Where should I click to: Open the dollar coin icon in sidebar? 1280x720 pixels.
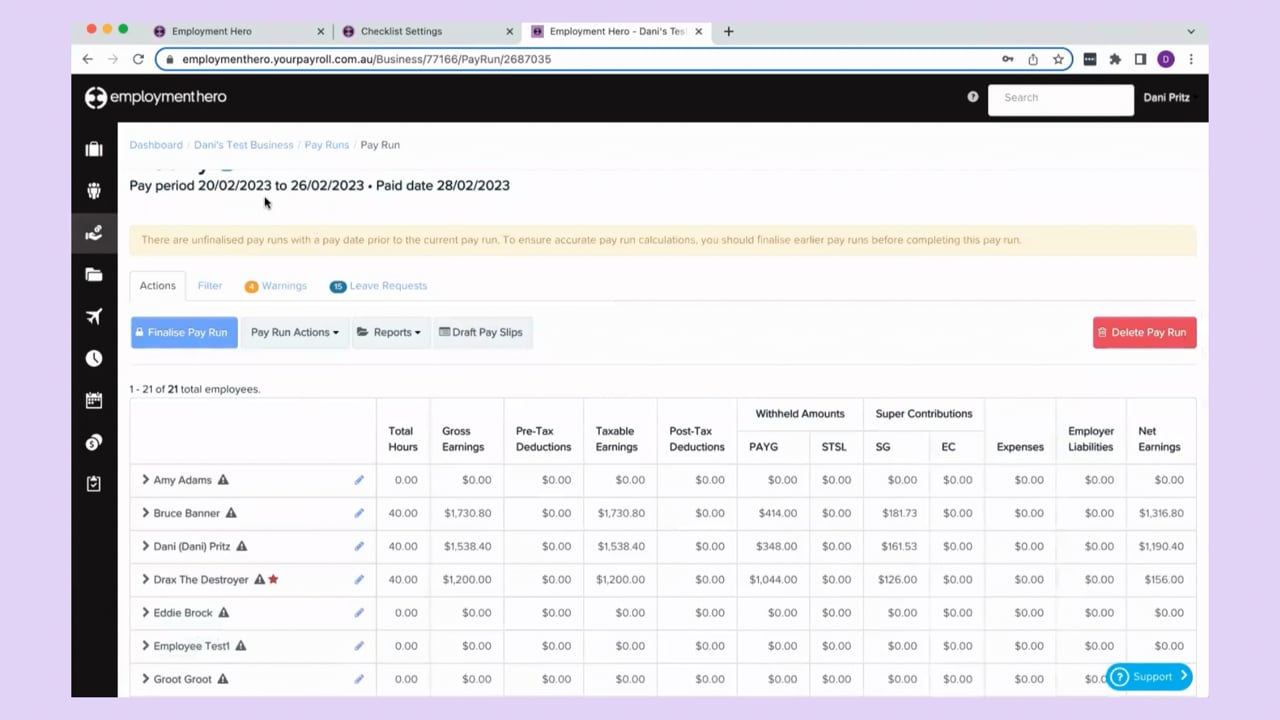(x=94, y=442)
